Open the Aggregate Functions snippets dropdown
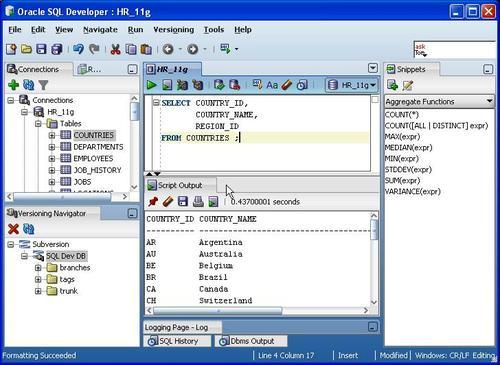The height and width of the screenshot is (365, 500). tap(489, 101)
